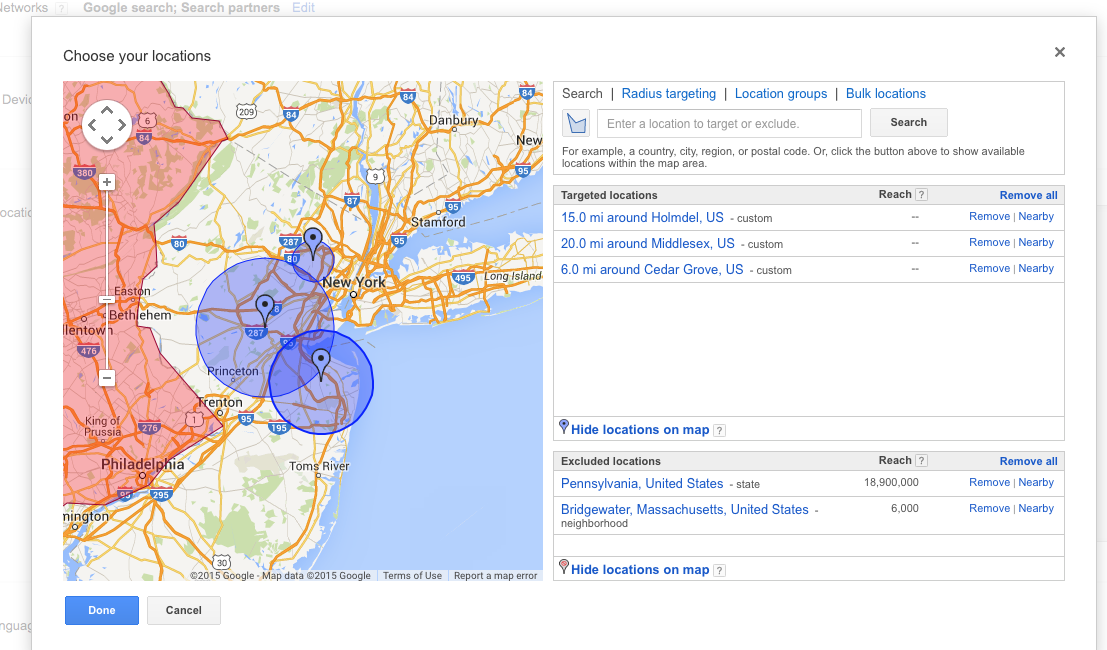This screenshot has height=650, width=1107.
Task: Select the Bulk locations tab
Action: coord(886,94)
